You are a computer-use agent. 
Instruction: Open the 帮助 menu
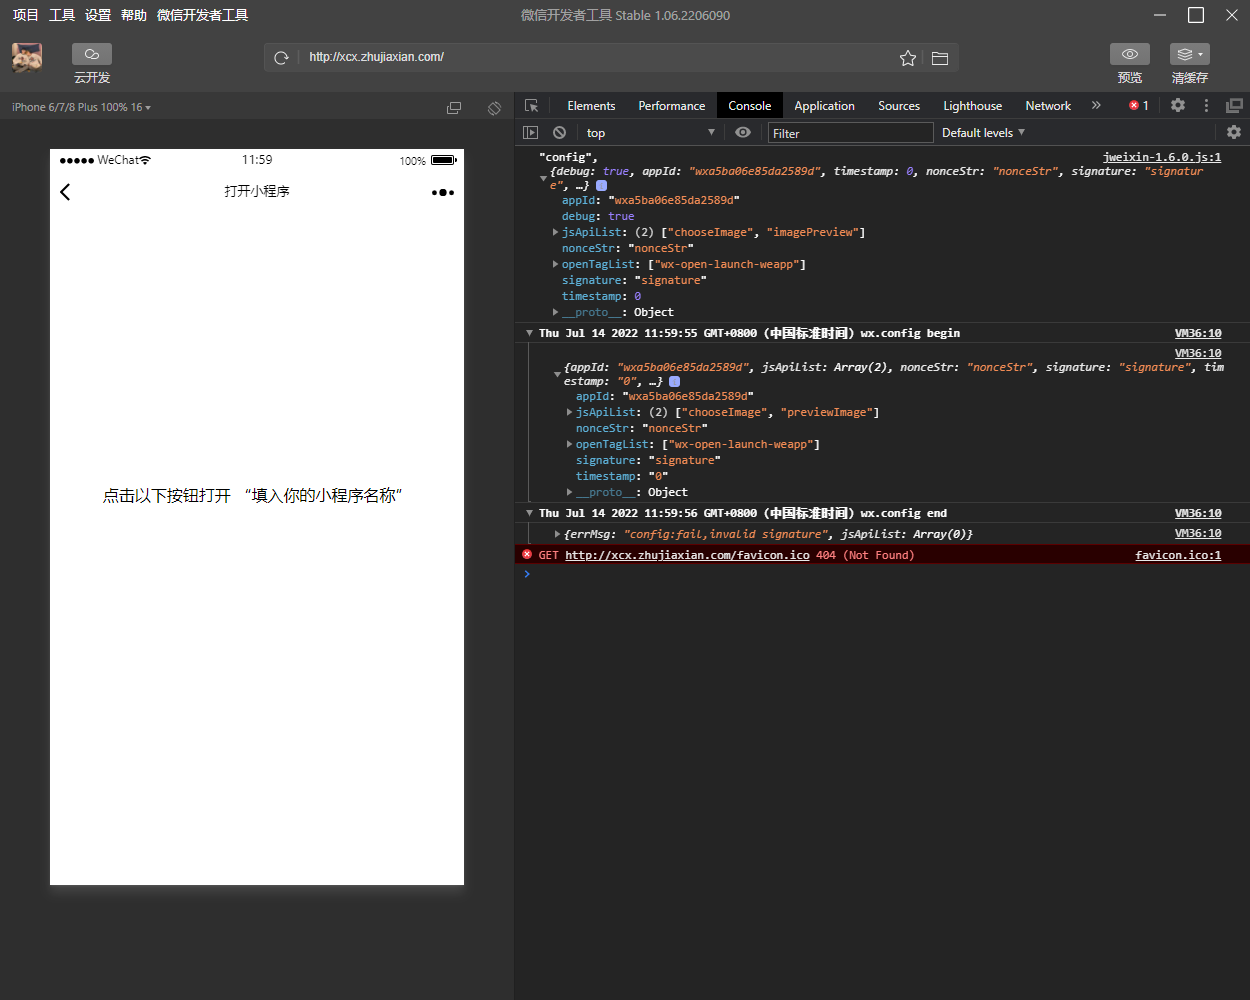pos(134,15)
